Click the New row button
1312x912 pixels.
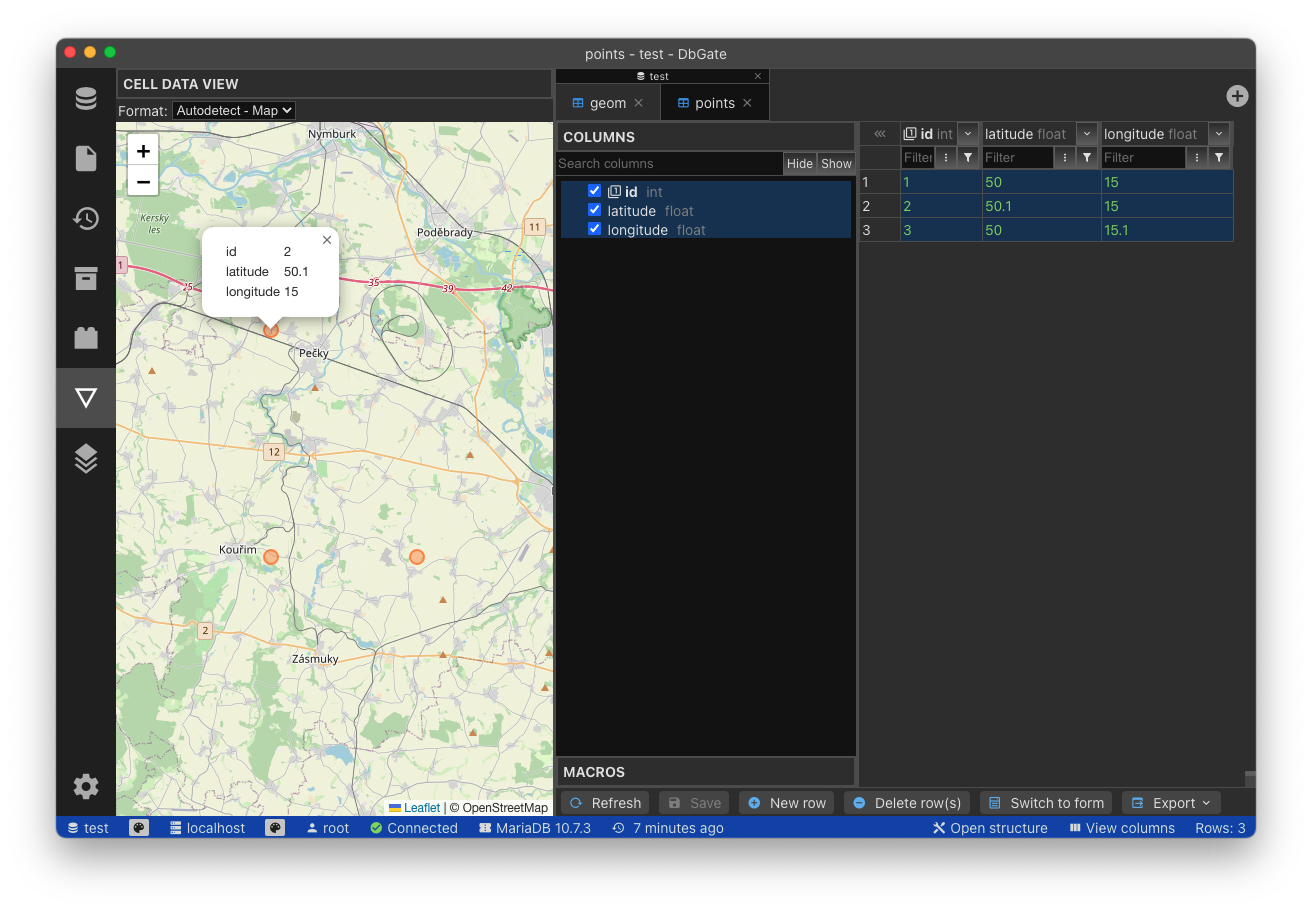click(786, 803)
